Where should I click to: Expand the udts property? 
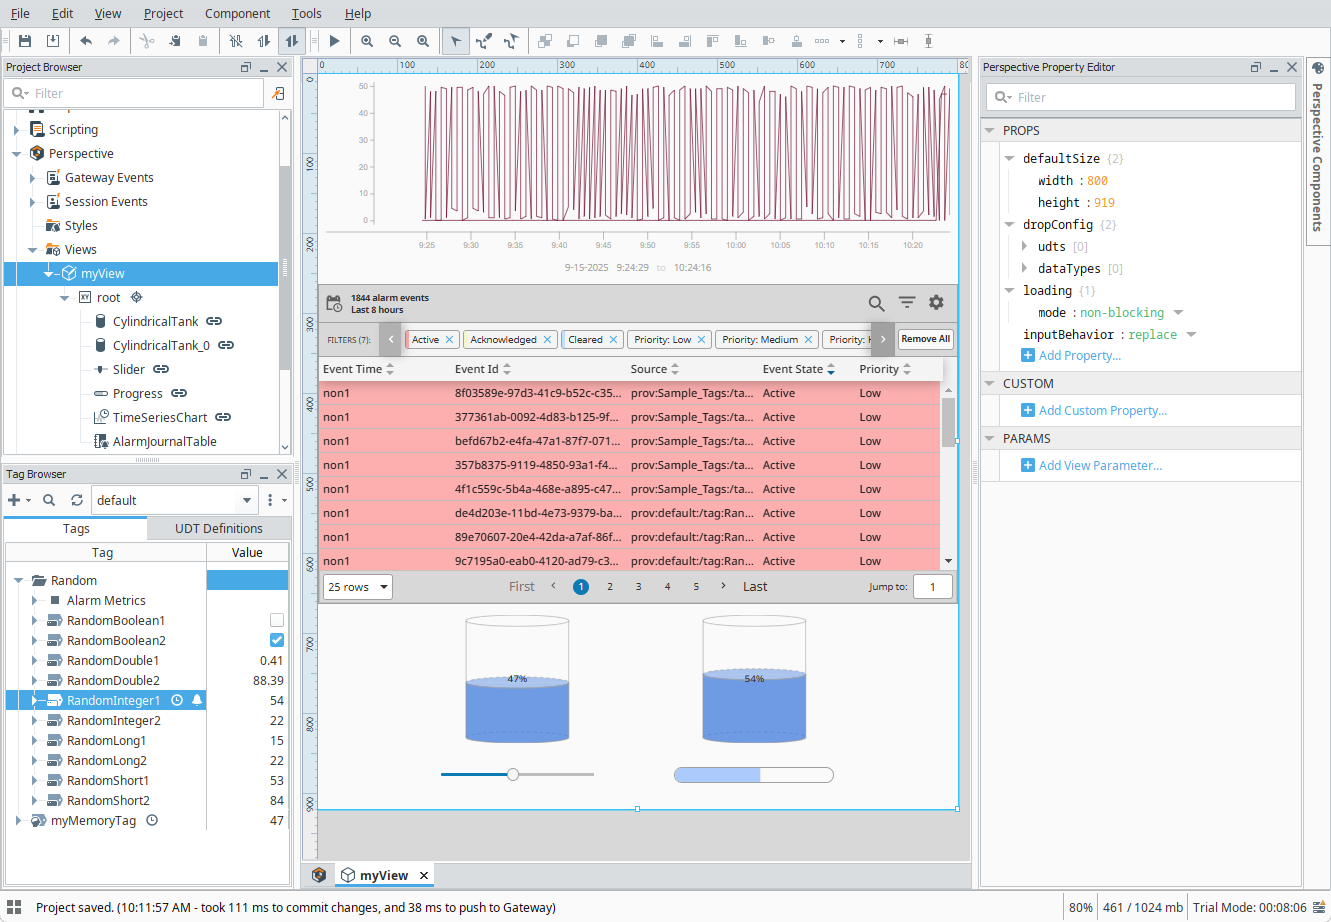tap(1025, 246)
